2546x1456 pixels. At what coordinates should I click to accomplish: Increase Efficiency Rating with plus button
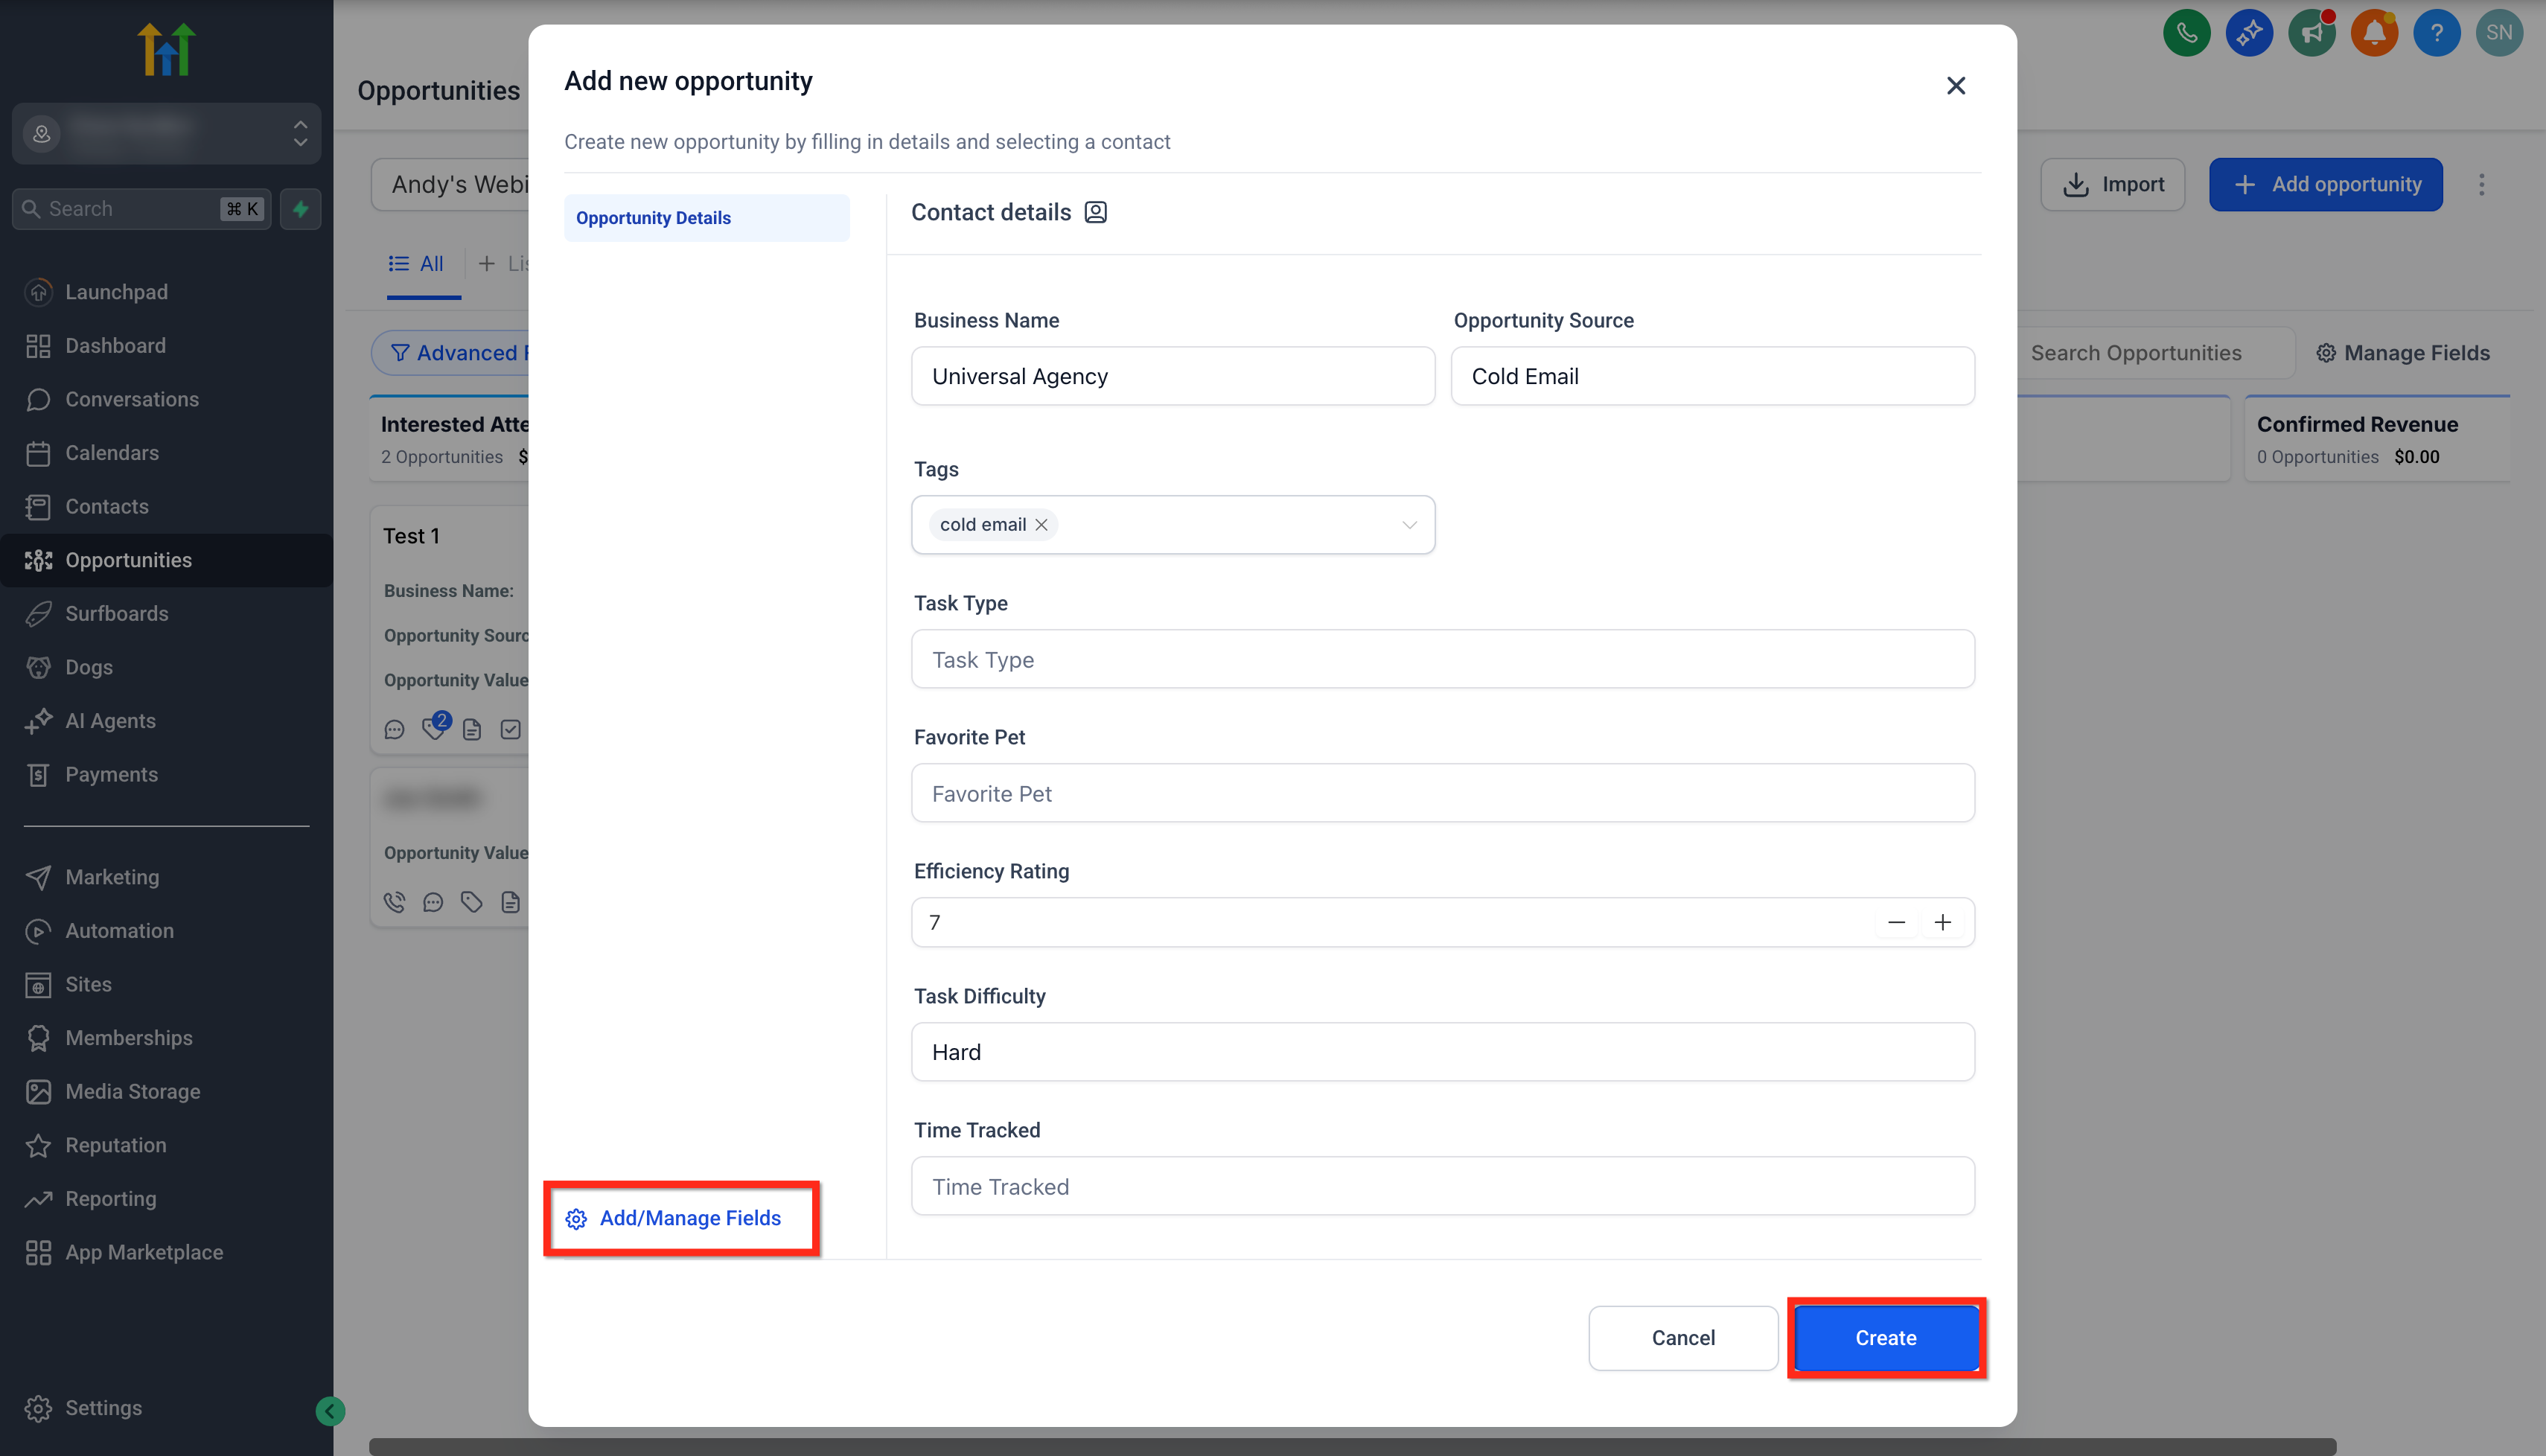coord(1942,922)
